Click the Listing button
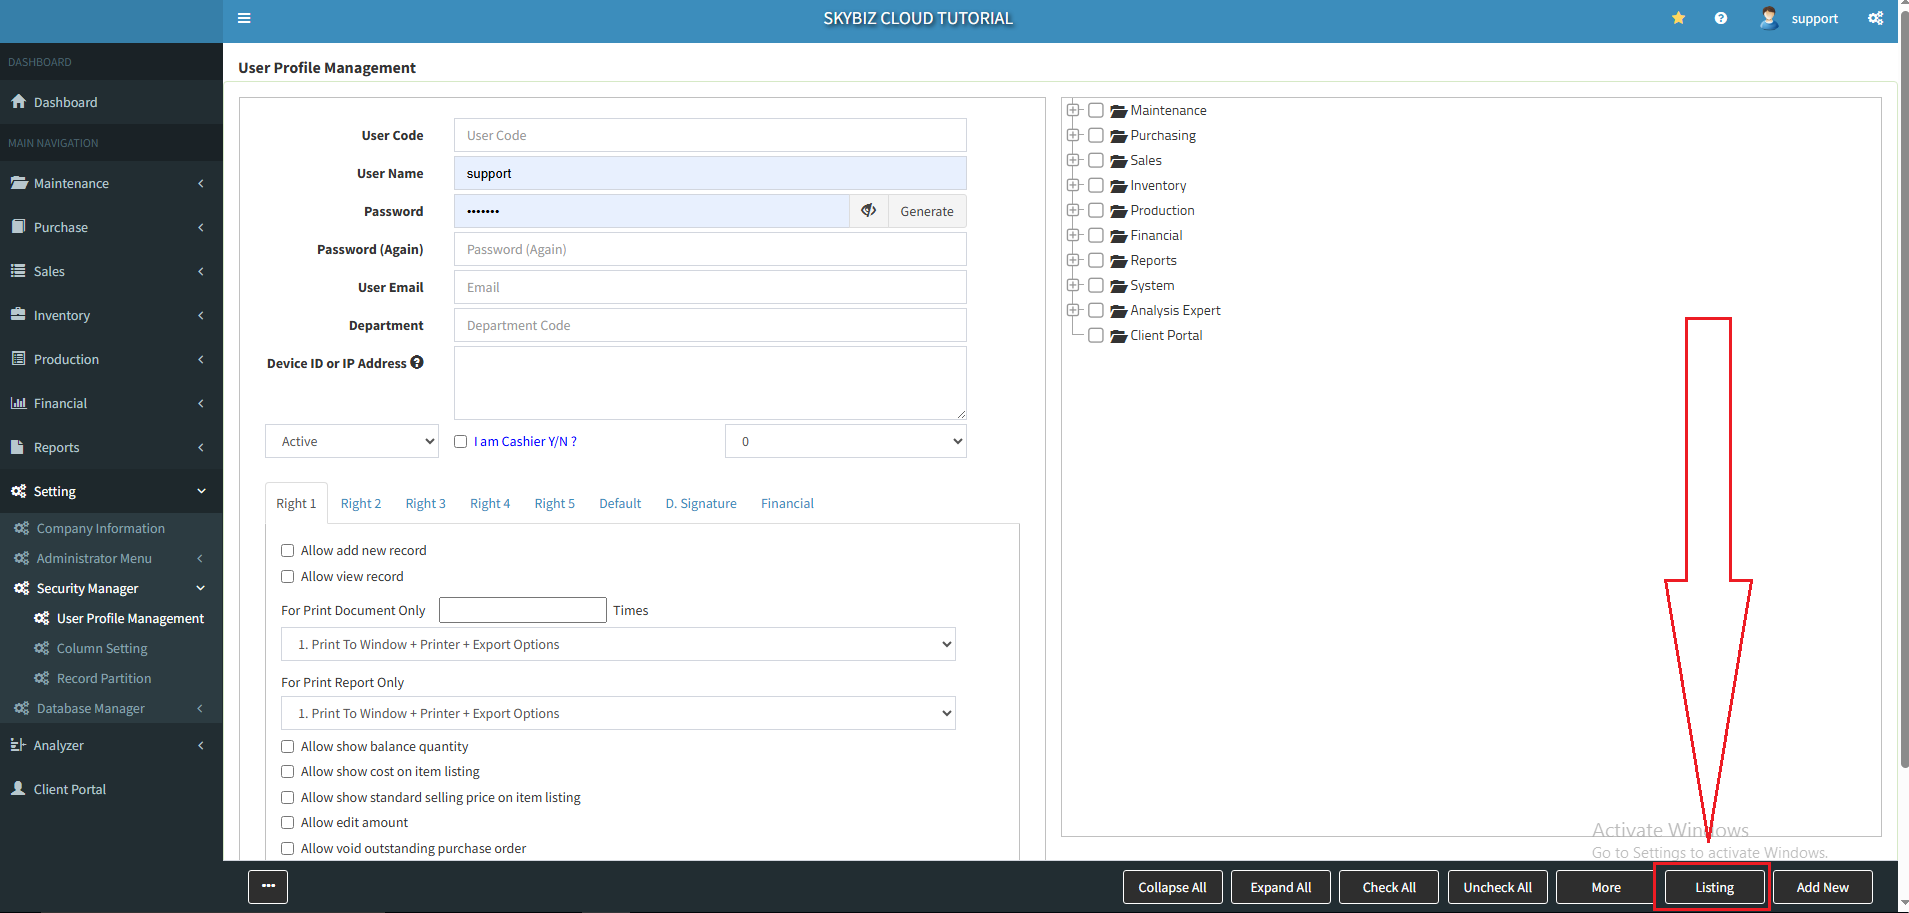The image size is (1909, 913). pos(1713,887)
